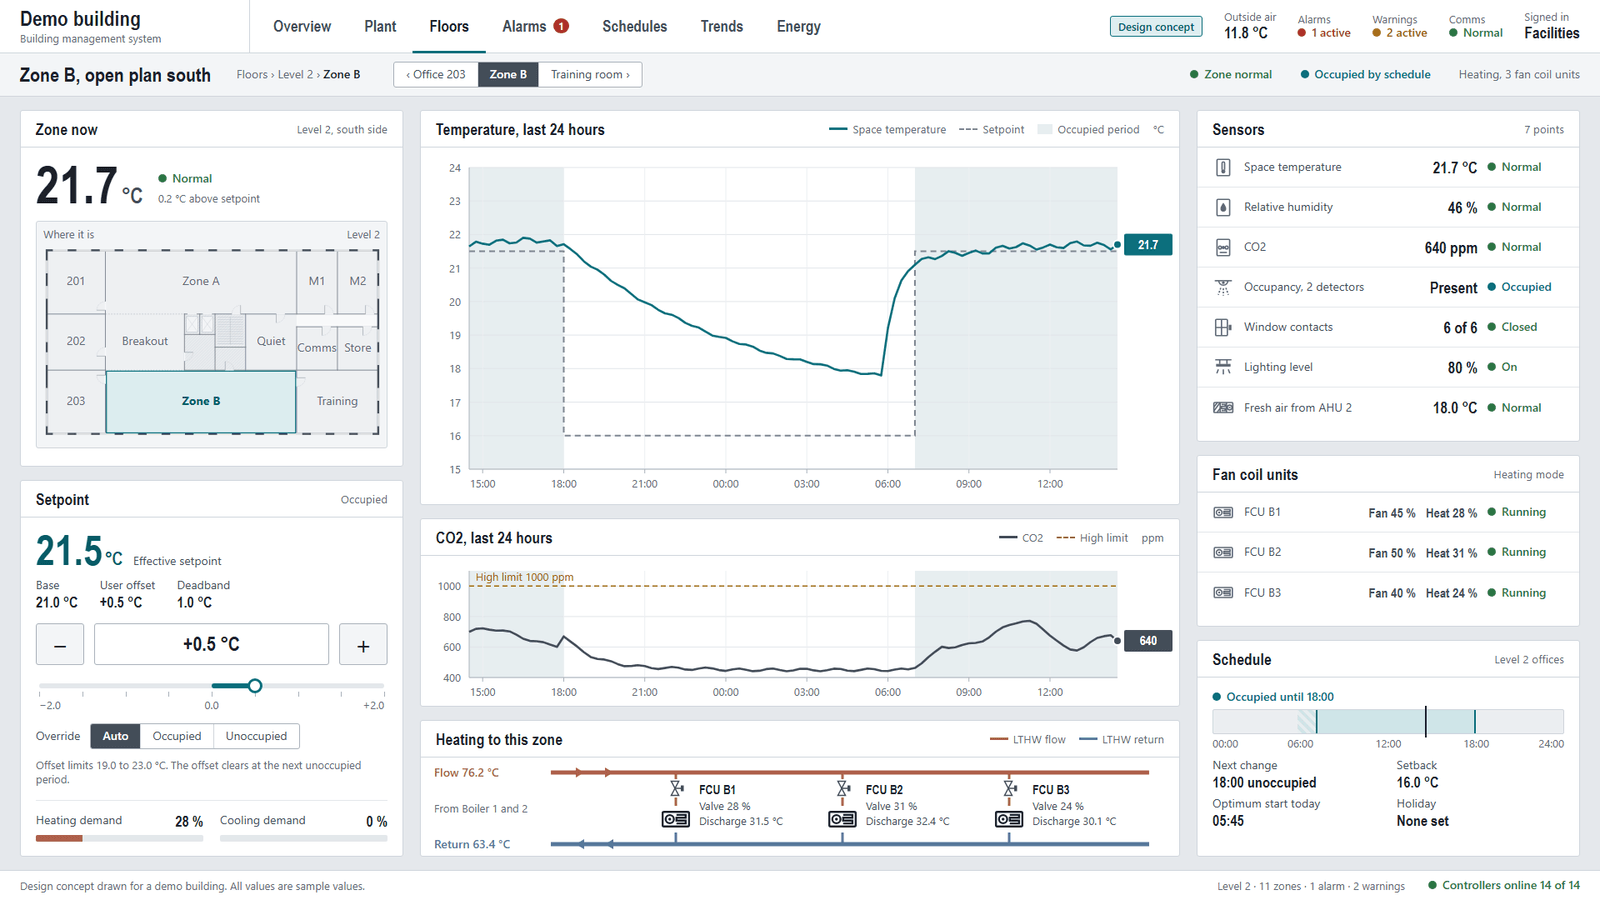Decrease setpoint offset with minus button
Viewport: 1600px width, 900px height.
(x=60, y=645)
